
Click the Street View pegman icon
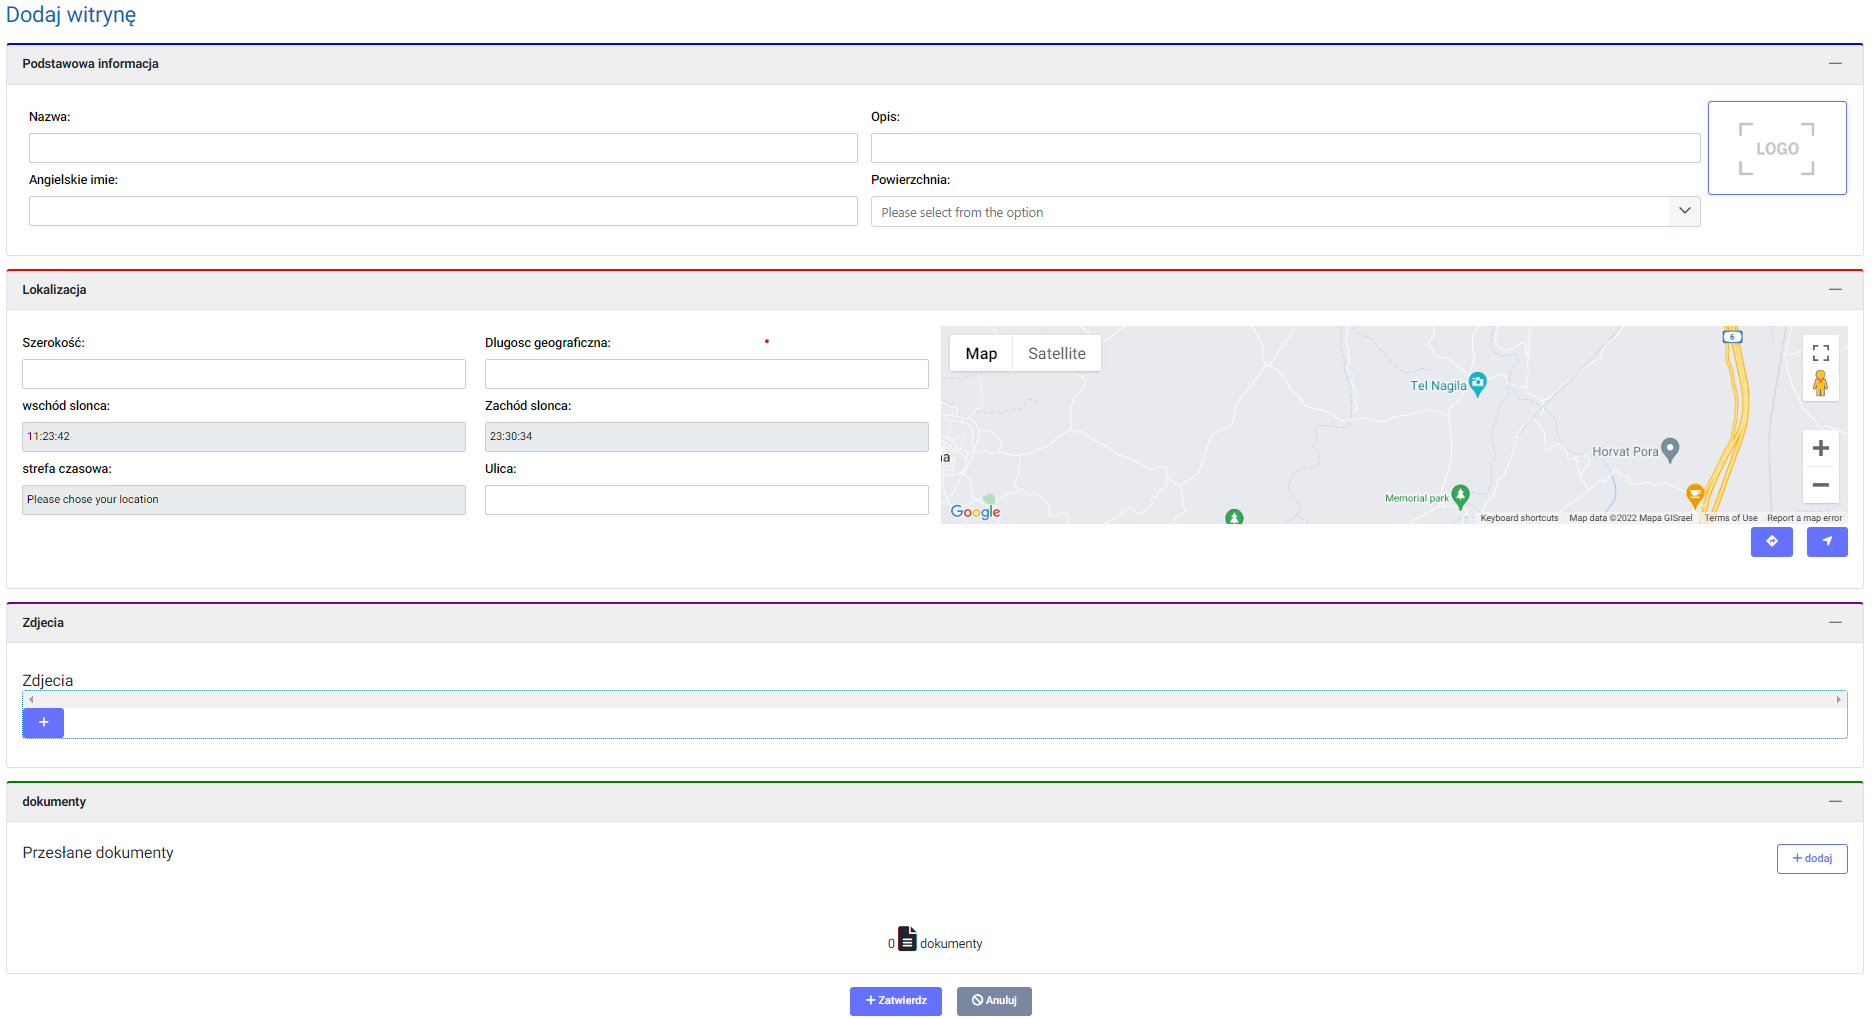[1820, 383]
